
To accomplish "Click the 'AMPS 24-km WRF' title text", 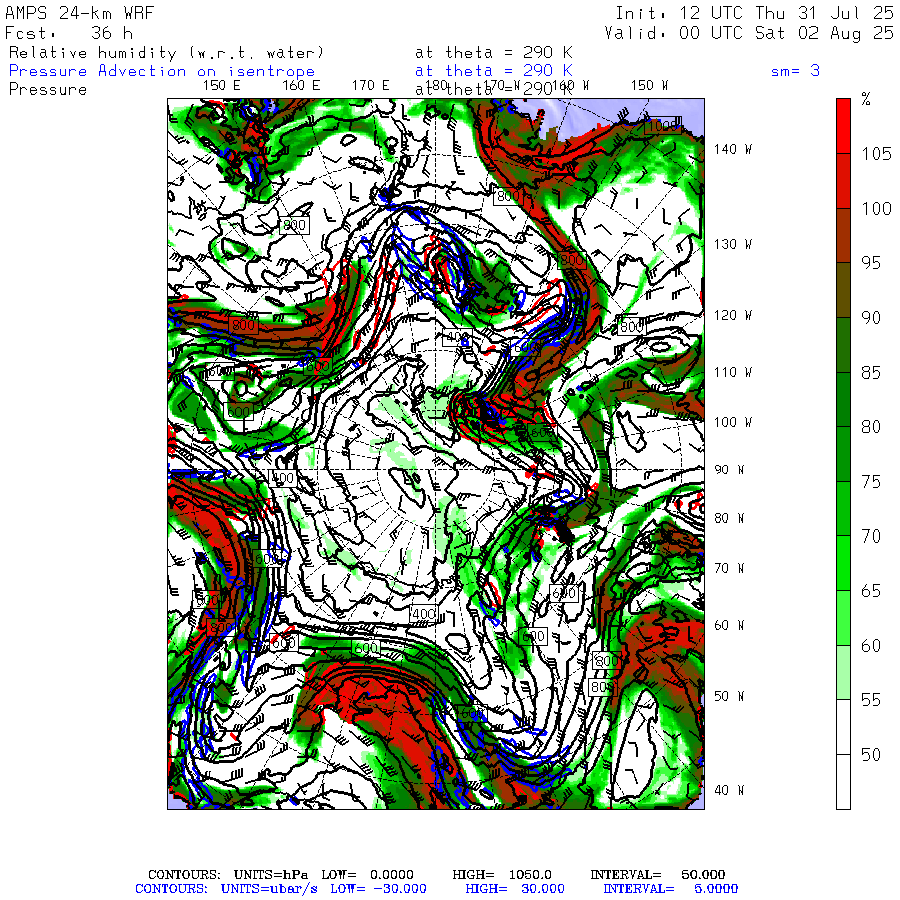I will tap(79, 13).
